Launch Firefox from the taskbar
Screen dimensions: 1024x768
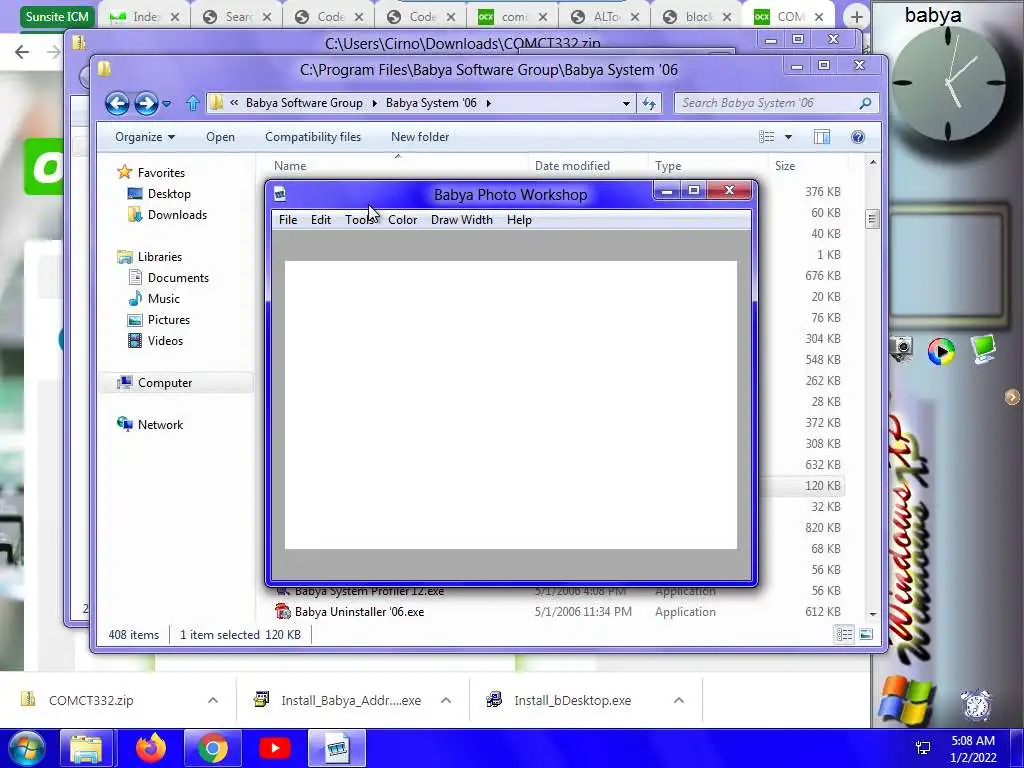(151, 748)
